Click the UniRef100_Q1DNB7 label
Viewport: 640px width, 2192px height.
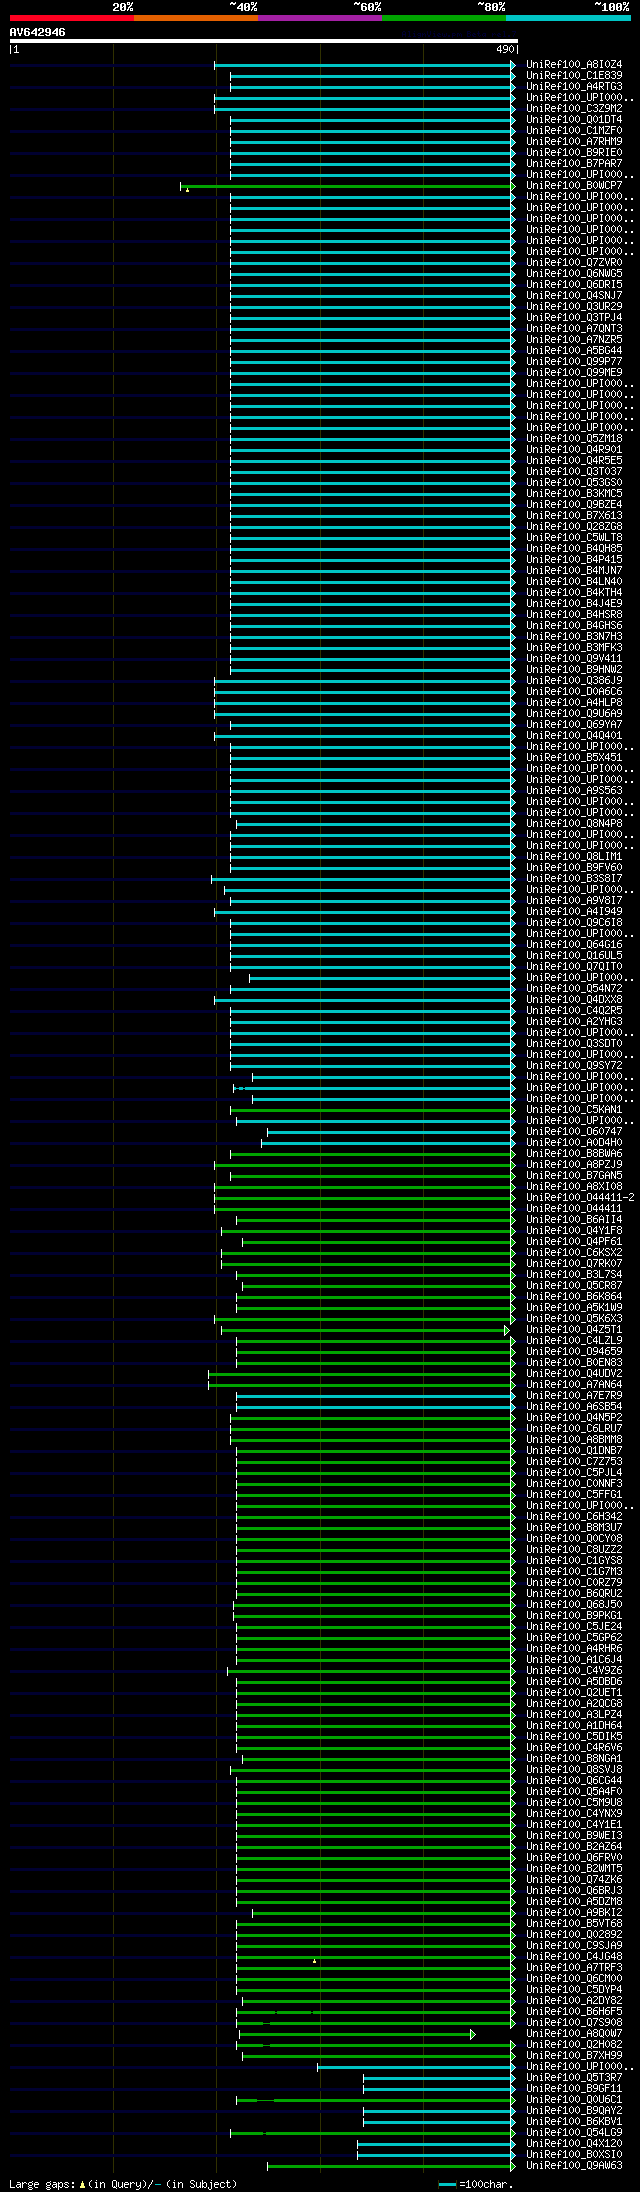pyautogui.click(x=574, y=1451)
